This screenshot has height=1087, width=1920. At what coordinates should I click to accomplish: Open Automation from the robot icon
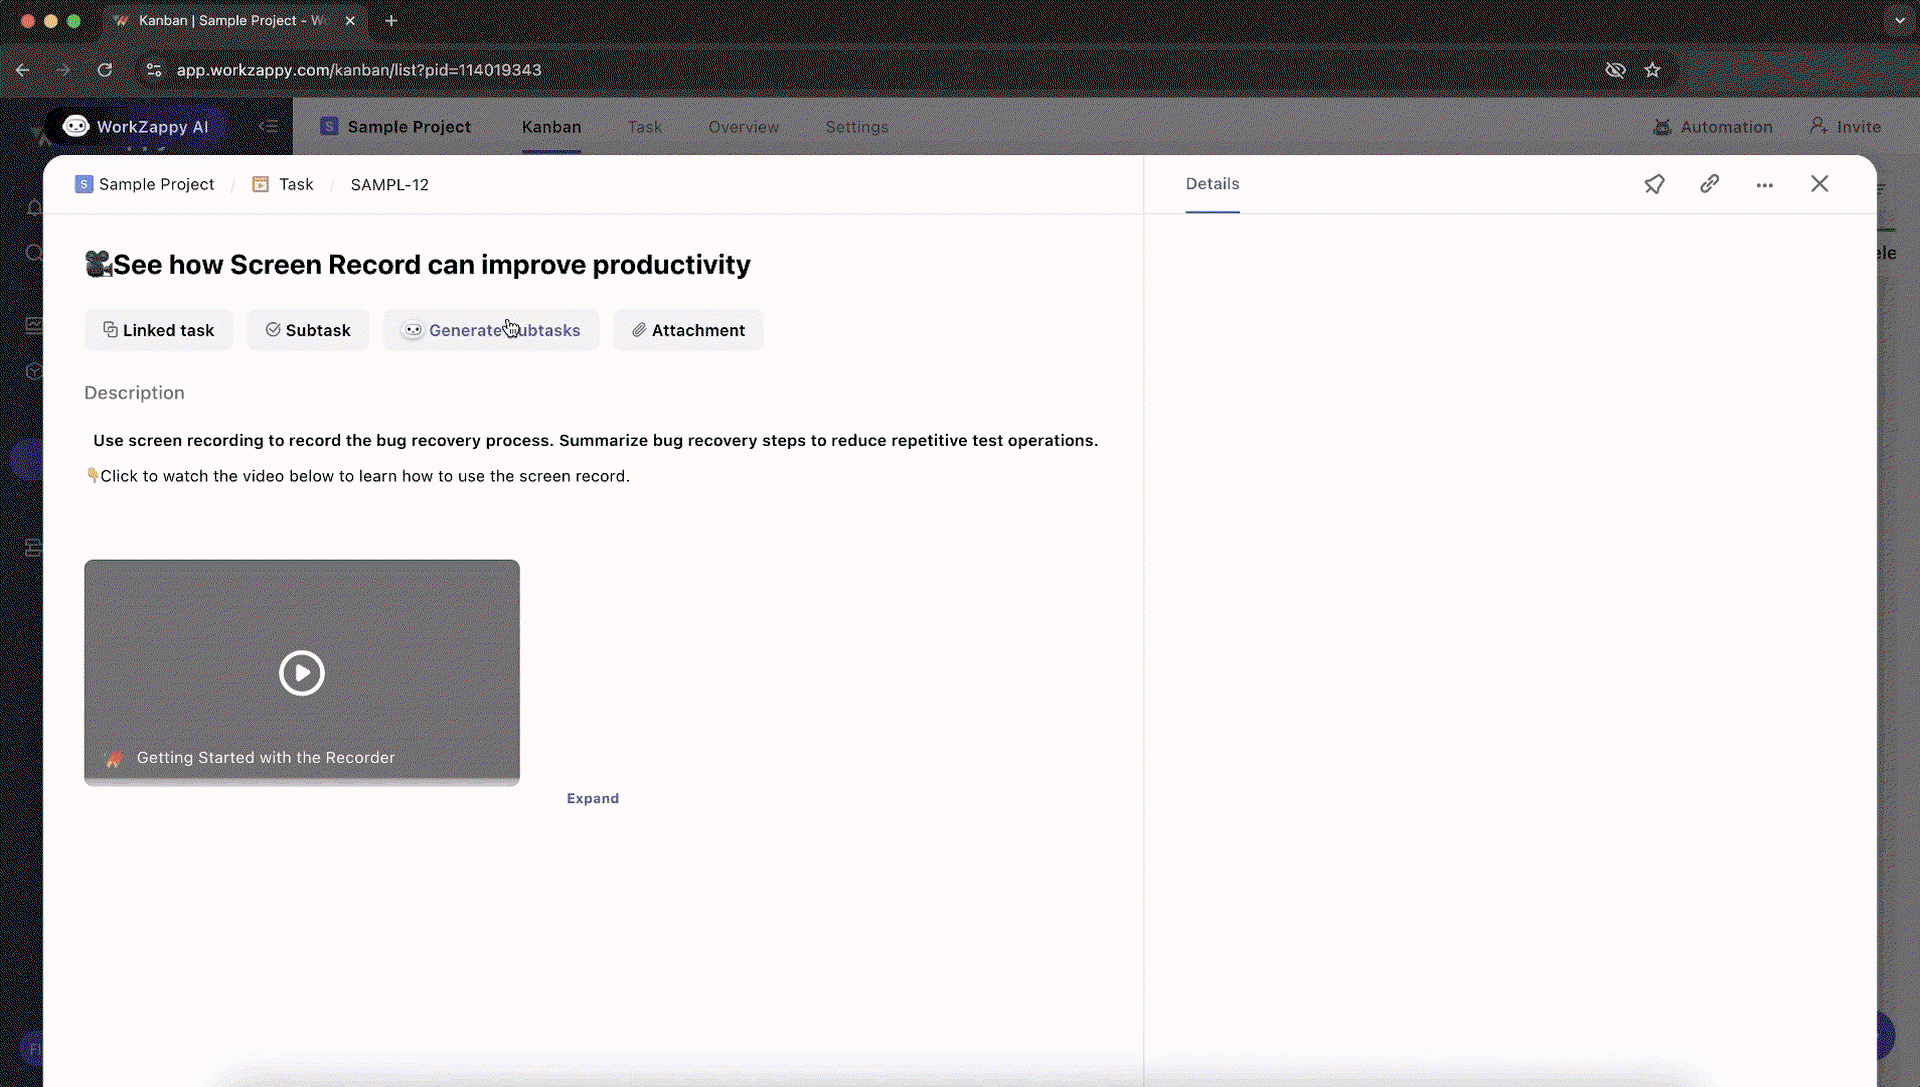tap(1662, 127)
